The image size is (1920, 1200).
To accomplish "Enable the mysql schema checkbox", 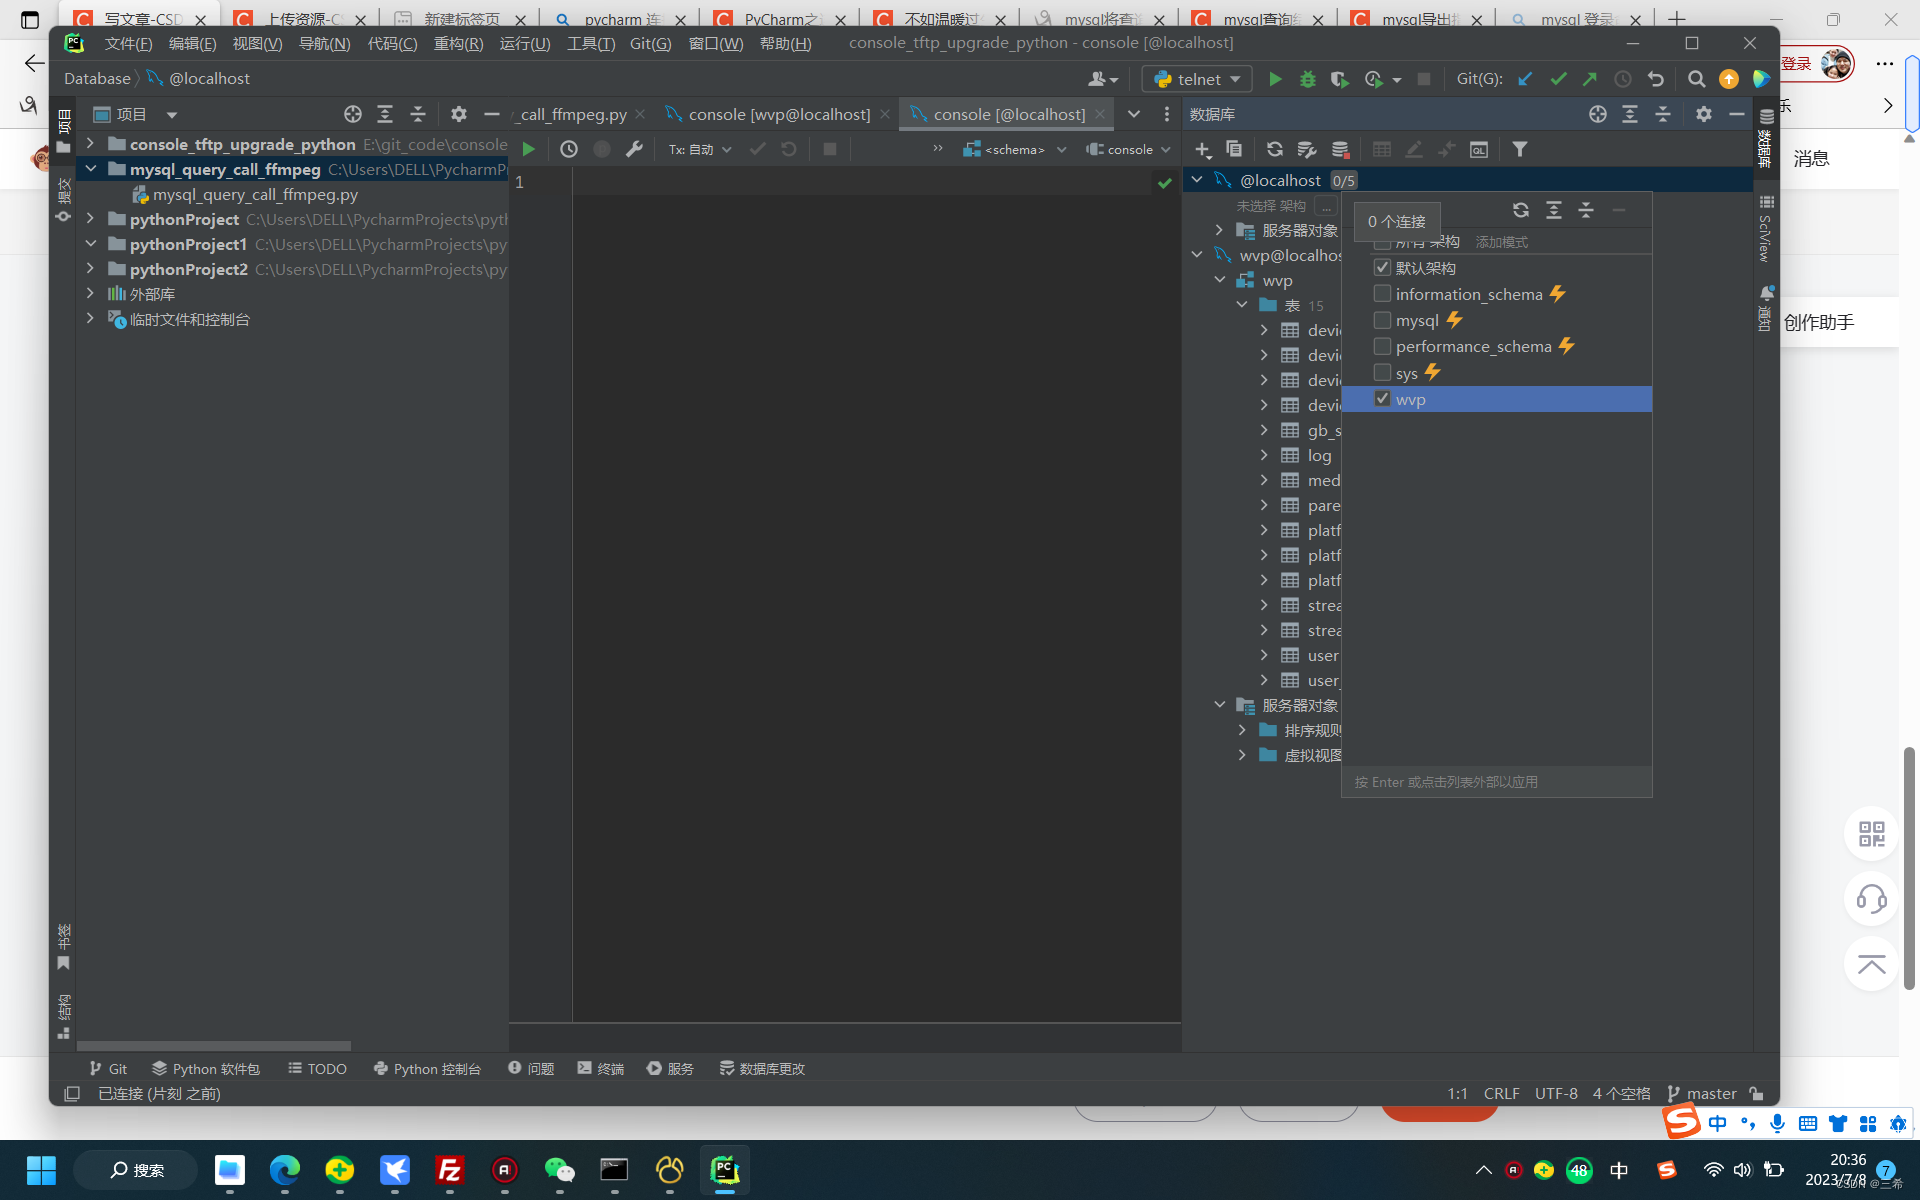I will click(1382, 320).
